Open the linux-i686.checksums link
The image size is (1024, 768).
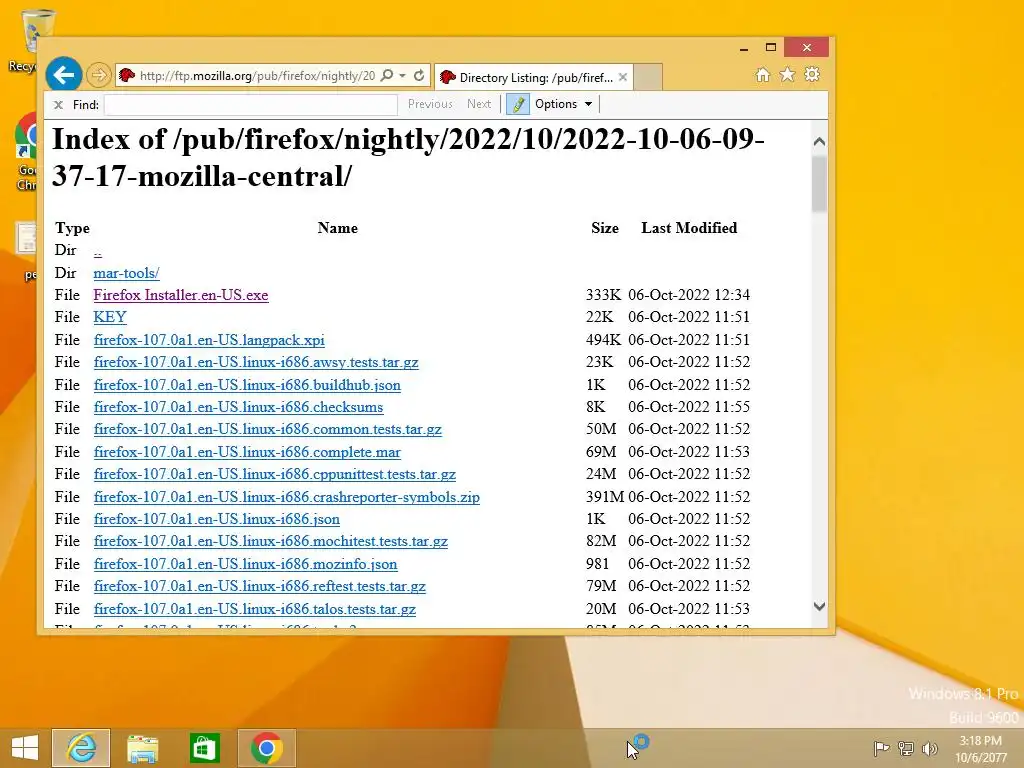click(238, 408)
